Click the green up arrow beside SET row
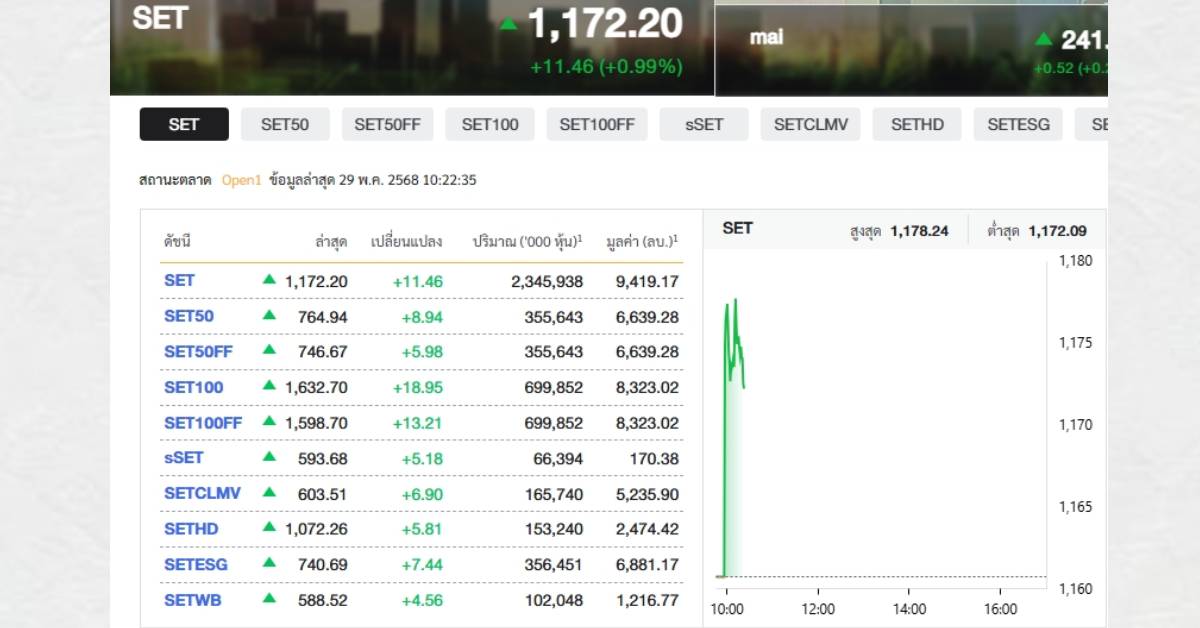 [269, 280]
